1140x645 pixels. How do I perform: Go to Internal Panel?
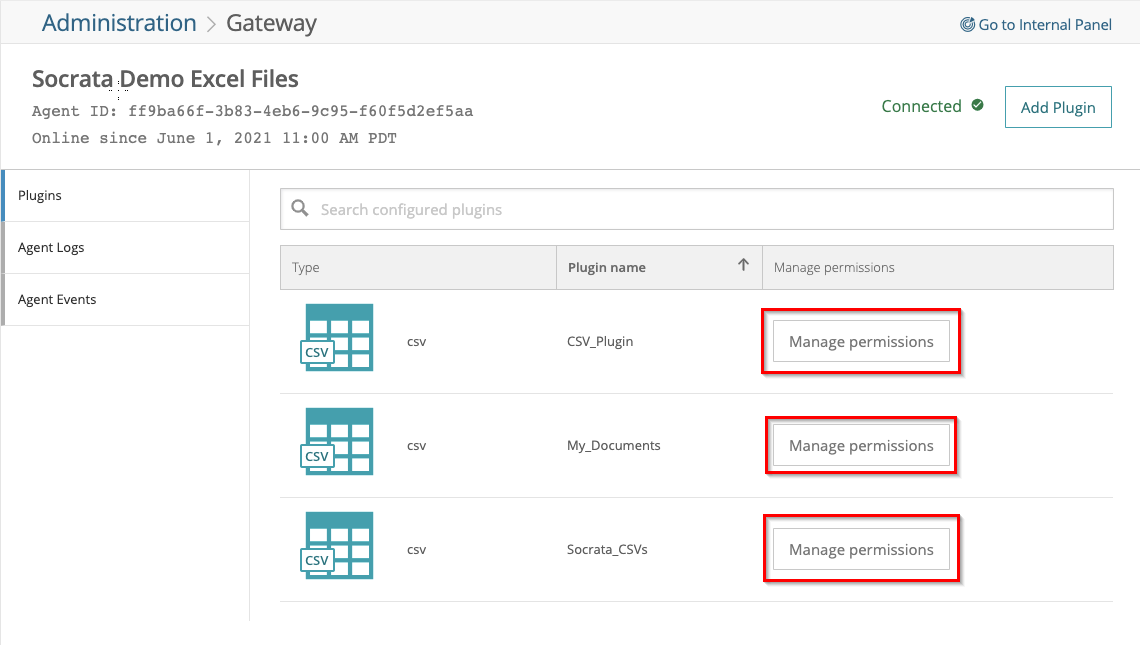point(1044,24)
